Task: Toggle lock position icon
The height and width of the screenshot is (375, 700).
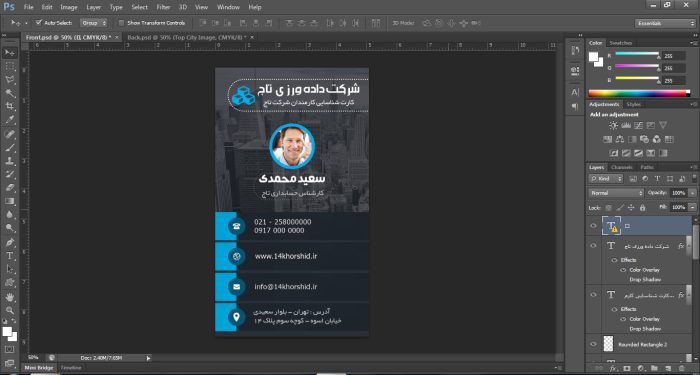Action: pyautogui.click(x=631, y=208)
